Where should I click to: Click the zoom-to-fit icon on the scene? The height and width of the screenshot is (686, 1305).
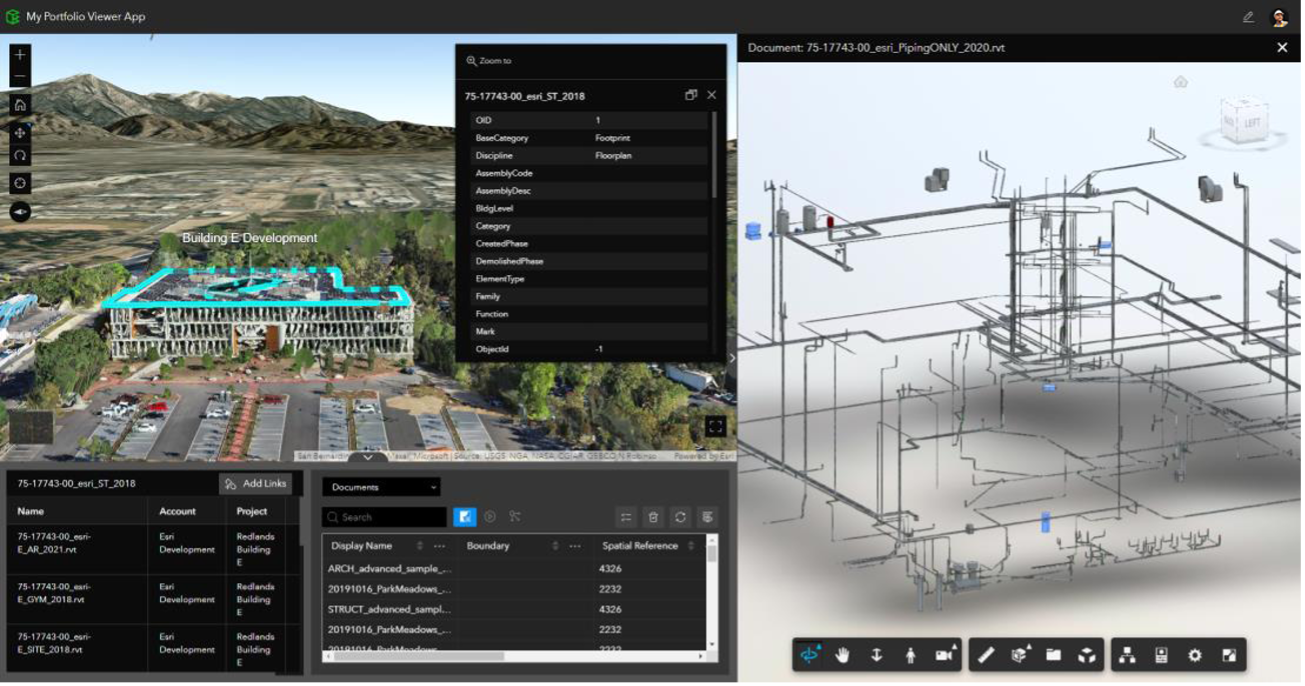pyautogui.click(x=716, y=424)
